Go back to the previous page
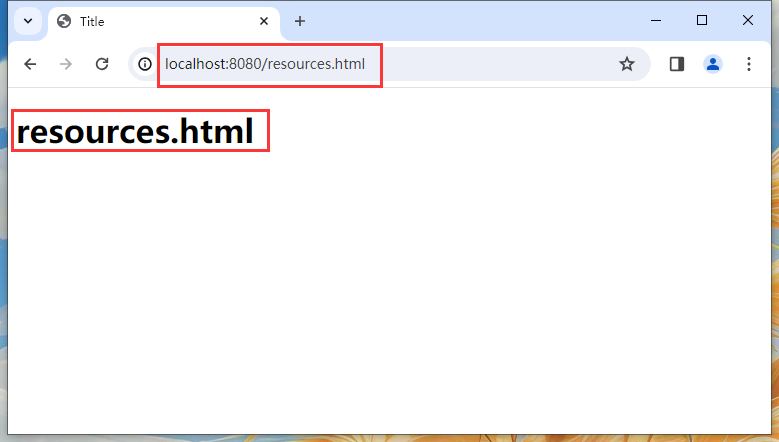Screen dimensions: 779x442 coord(30,64)
